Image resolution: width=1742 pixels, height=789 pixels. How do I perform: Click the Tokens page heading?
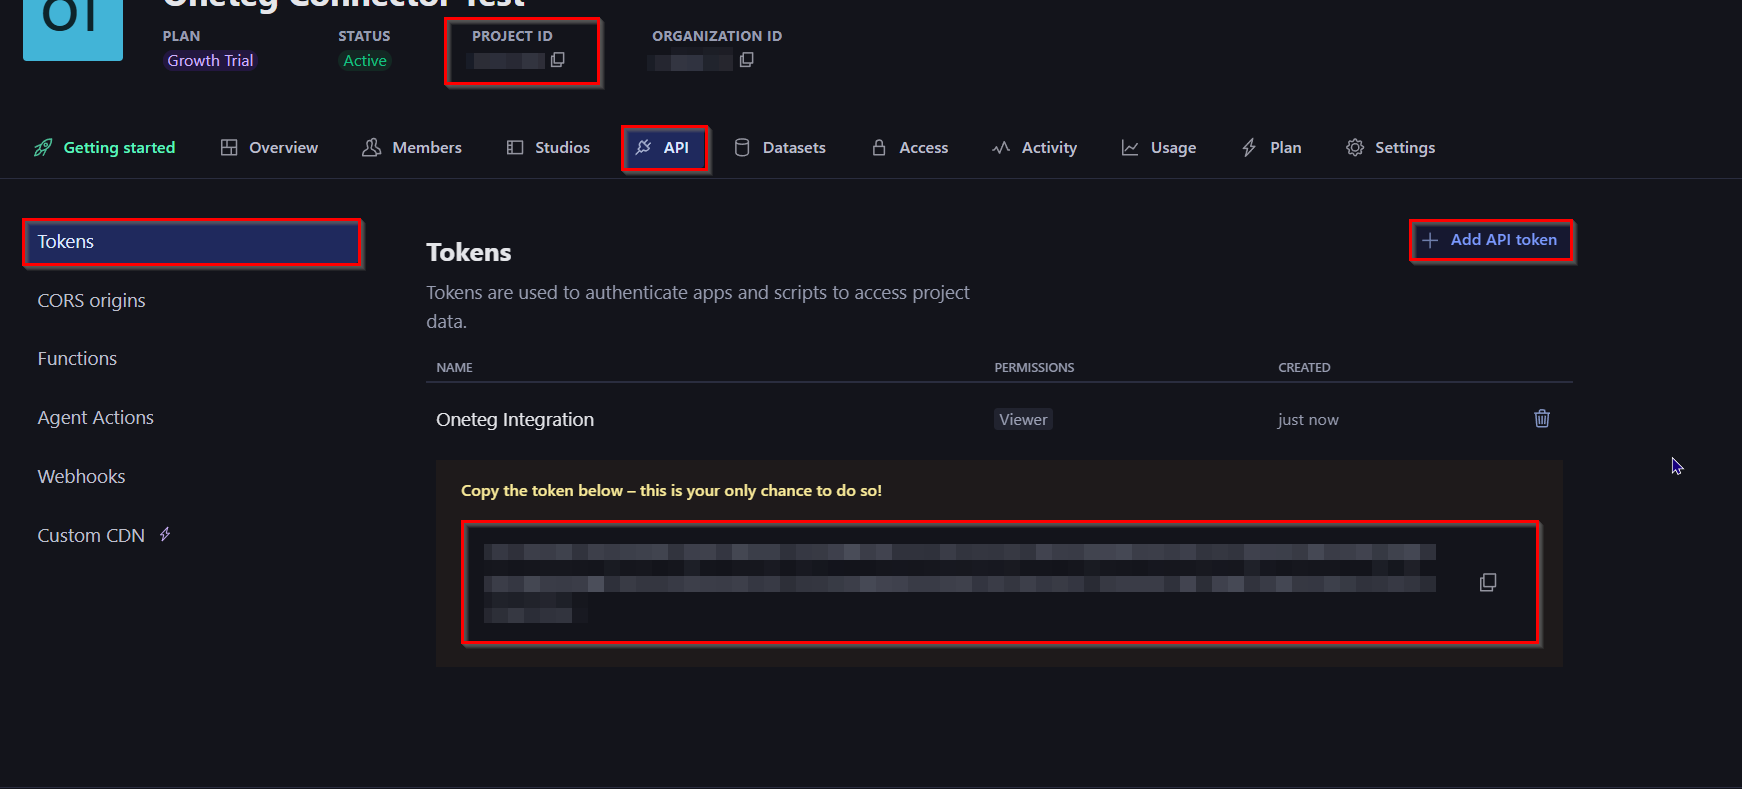469,253
